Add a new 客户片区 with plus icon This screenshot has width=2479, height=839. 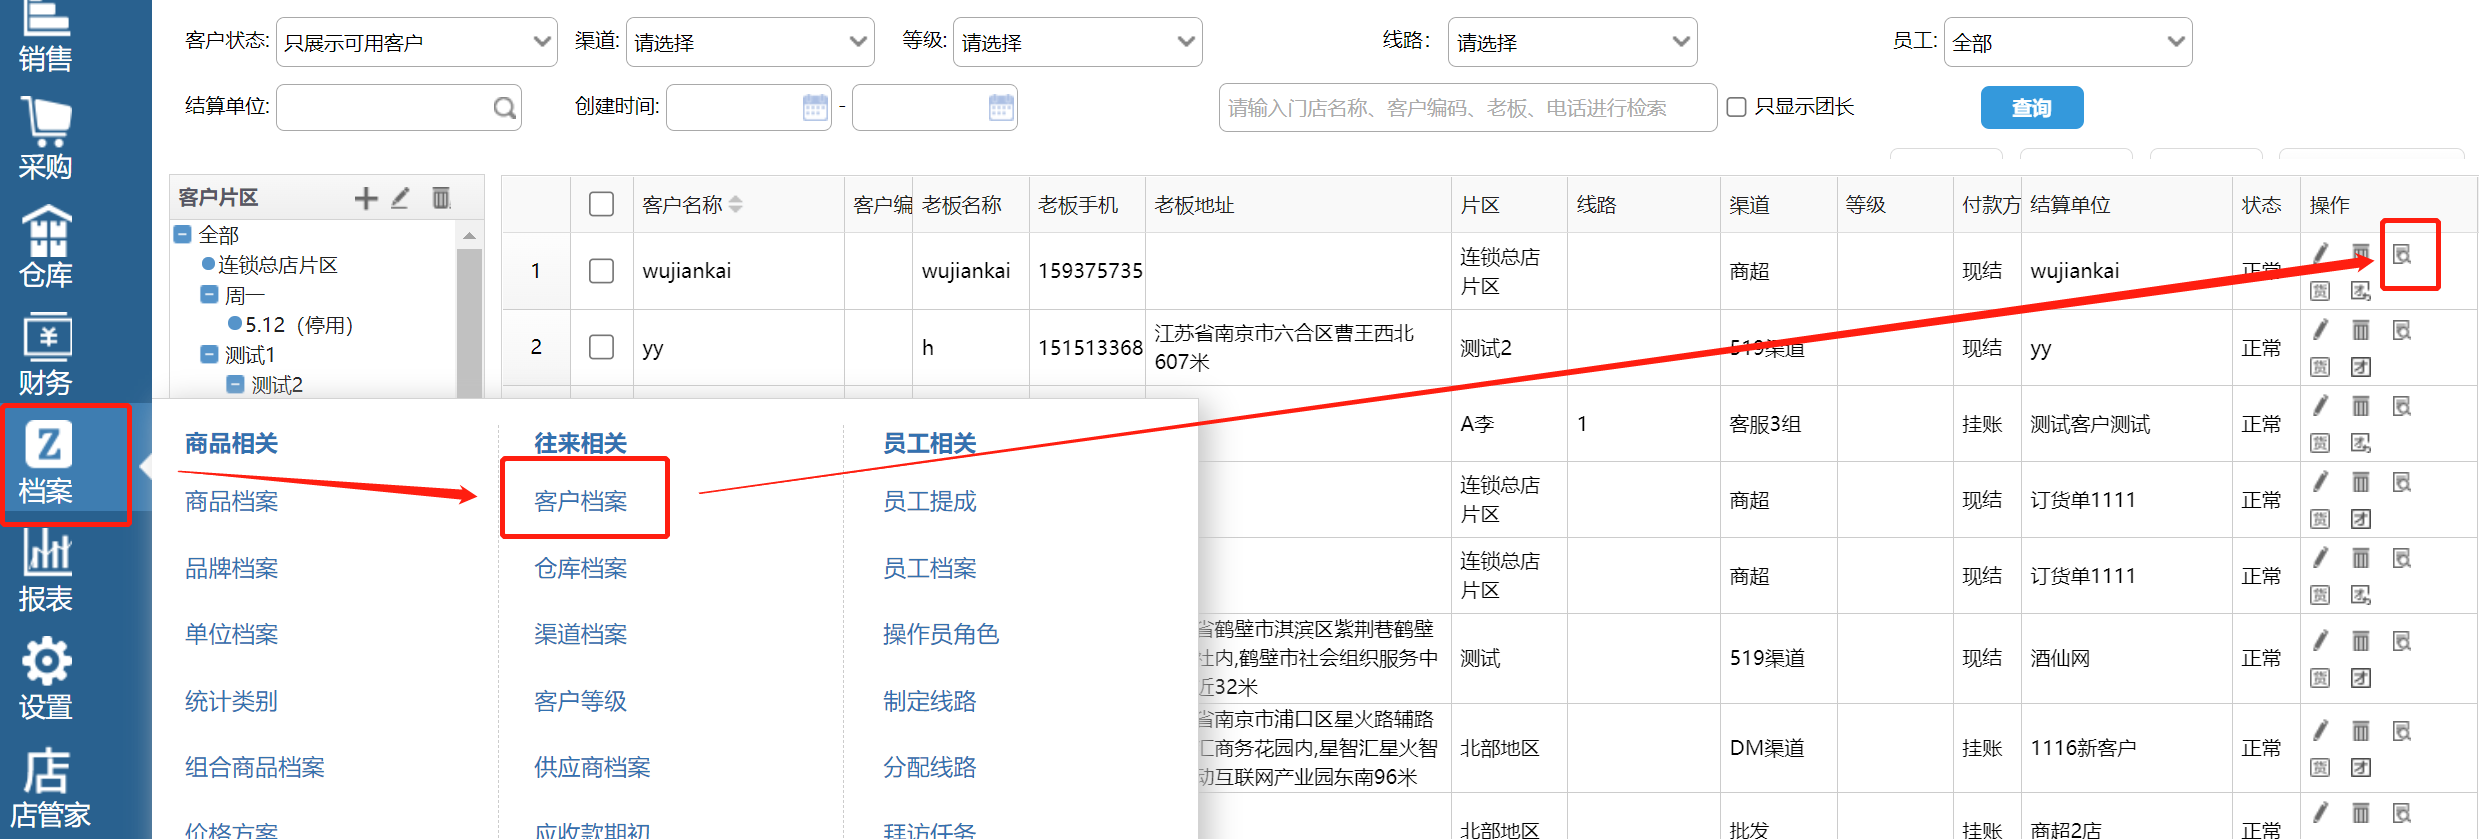366,198
